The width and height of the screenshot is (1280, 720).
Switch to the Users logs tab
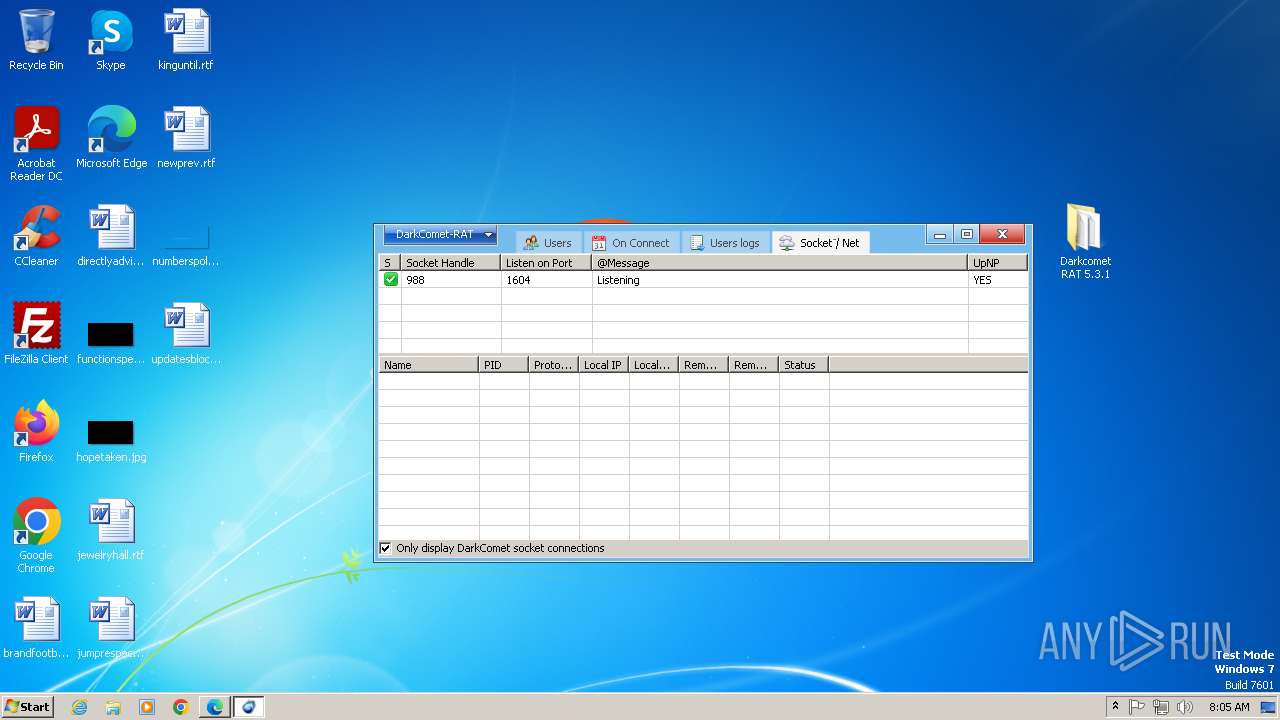(x=725, y=242)
